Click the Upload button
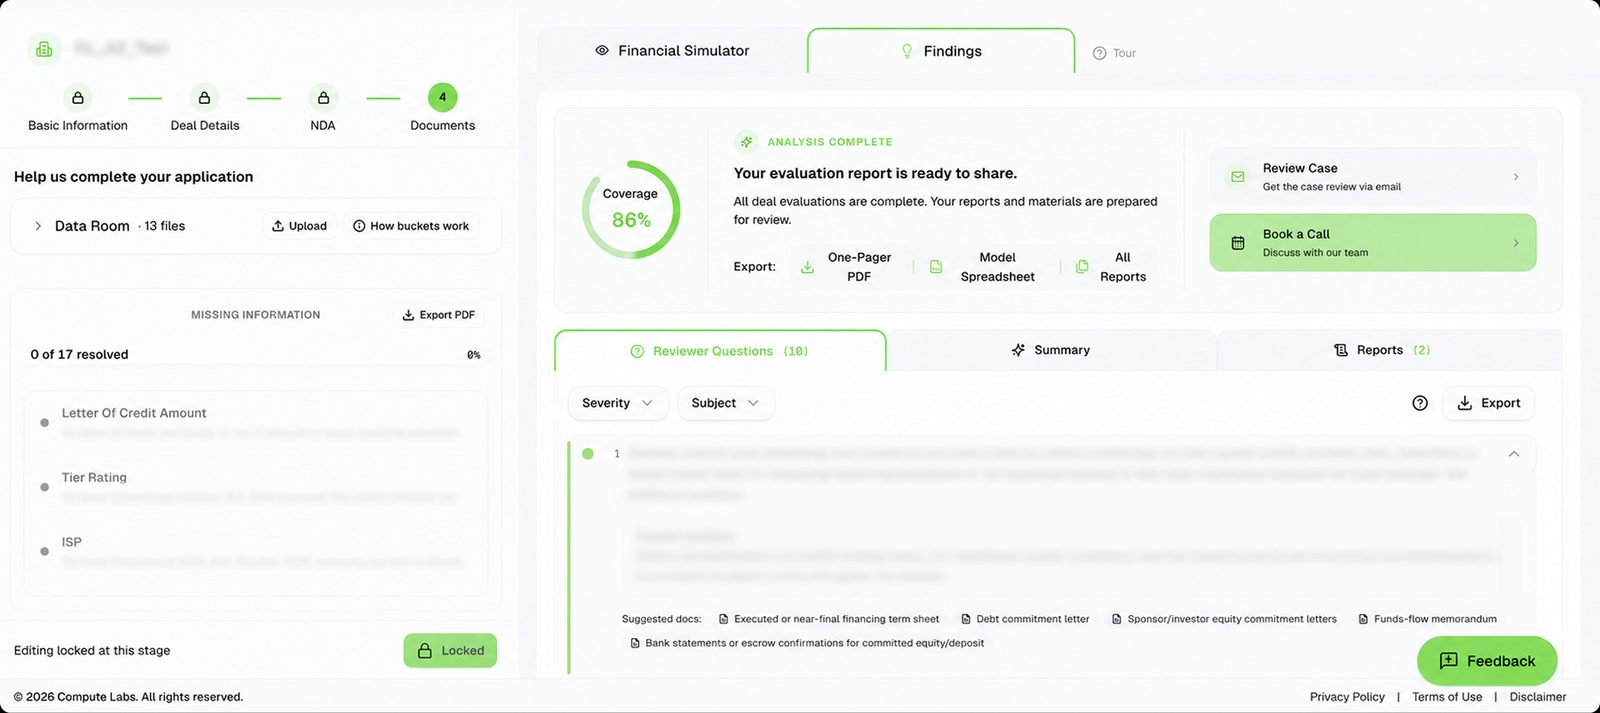This screenshot has width=1600, height=713. (x=299, y=226)
